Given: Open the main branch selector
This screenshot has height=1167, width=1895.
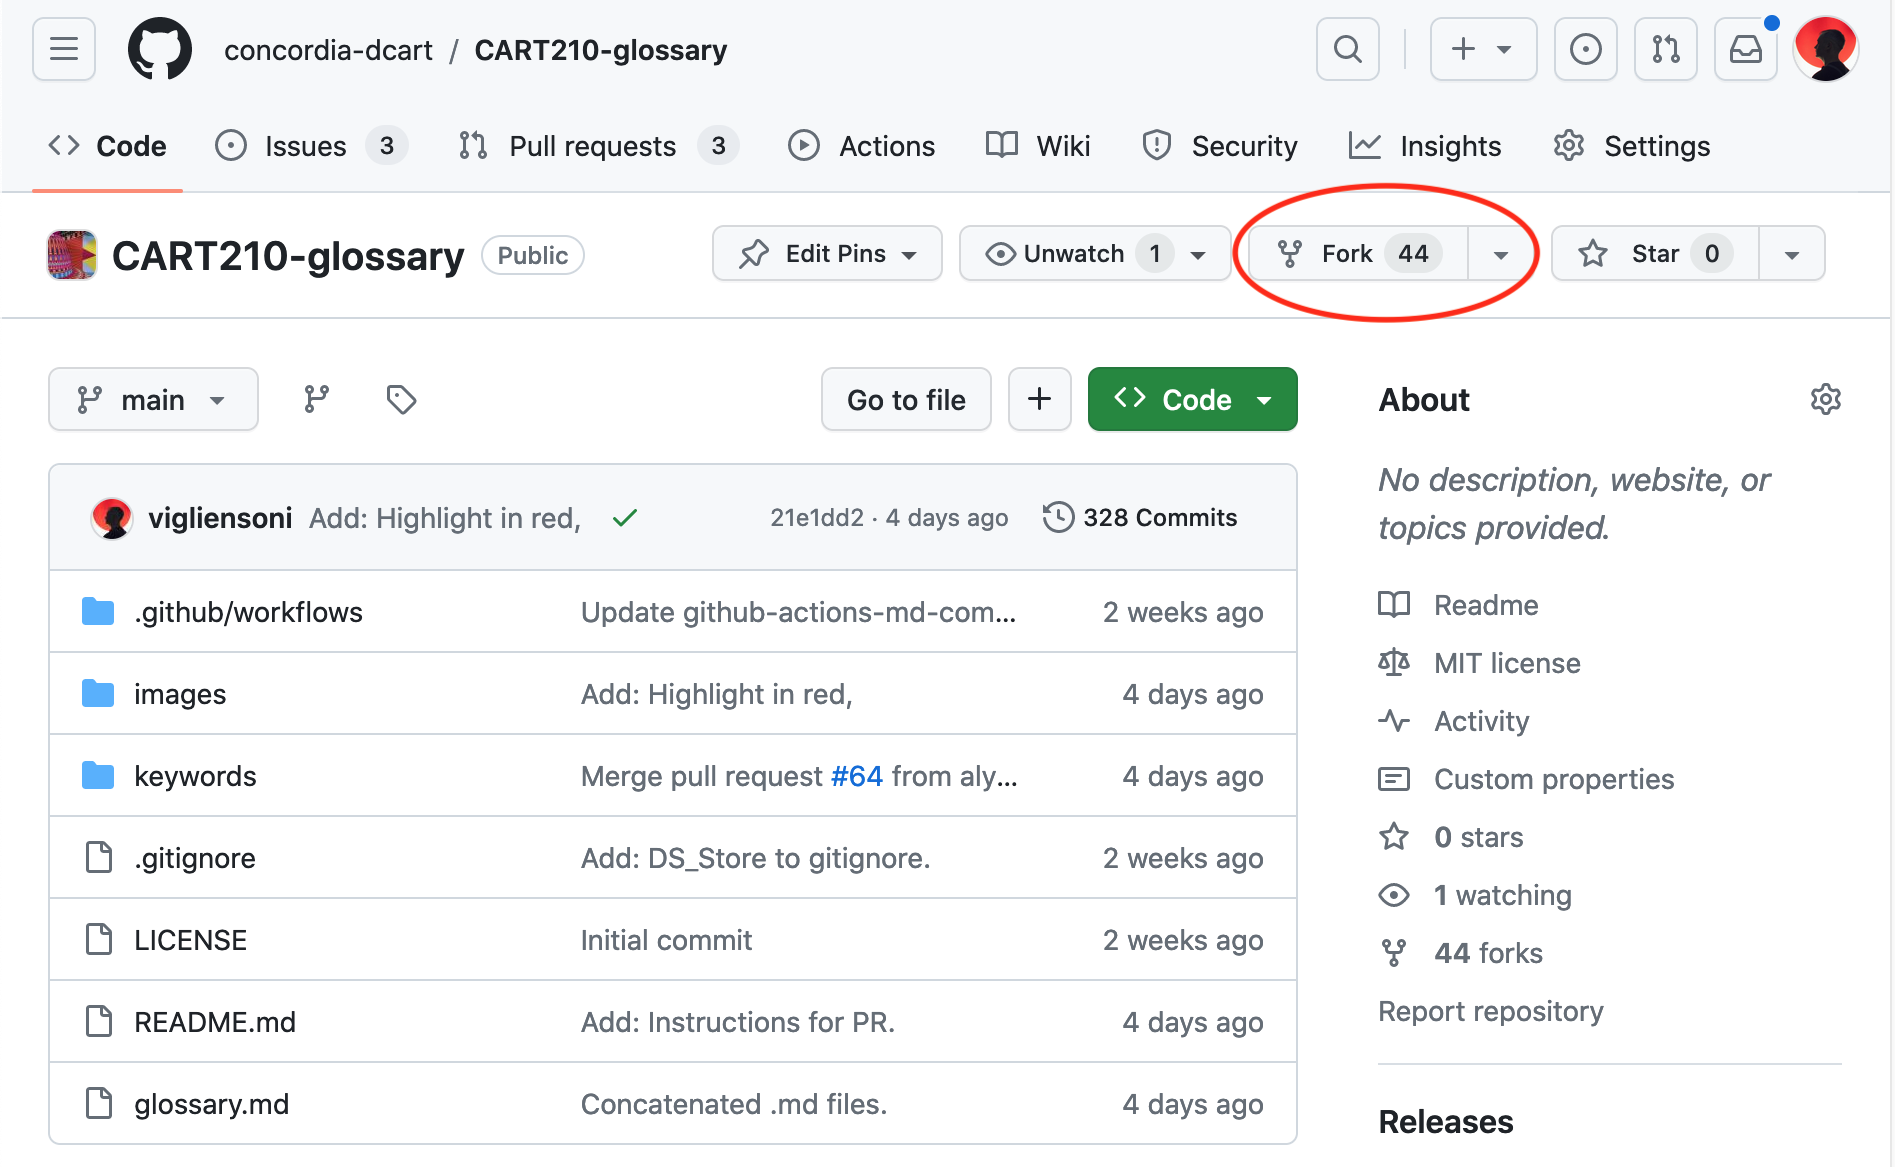Looking at the screenshot, I should click(x=153, y=399).
